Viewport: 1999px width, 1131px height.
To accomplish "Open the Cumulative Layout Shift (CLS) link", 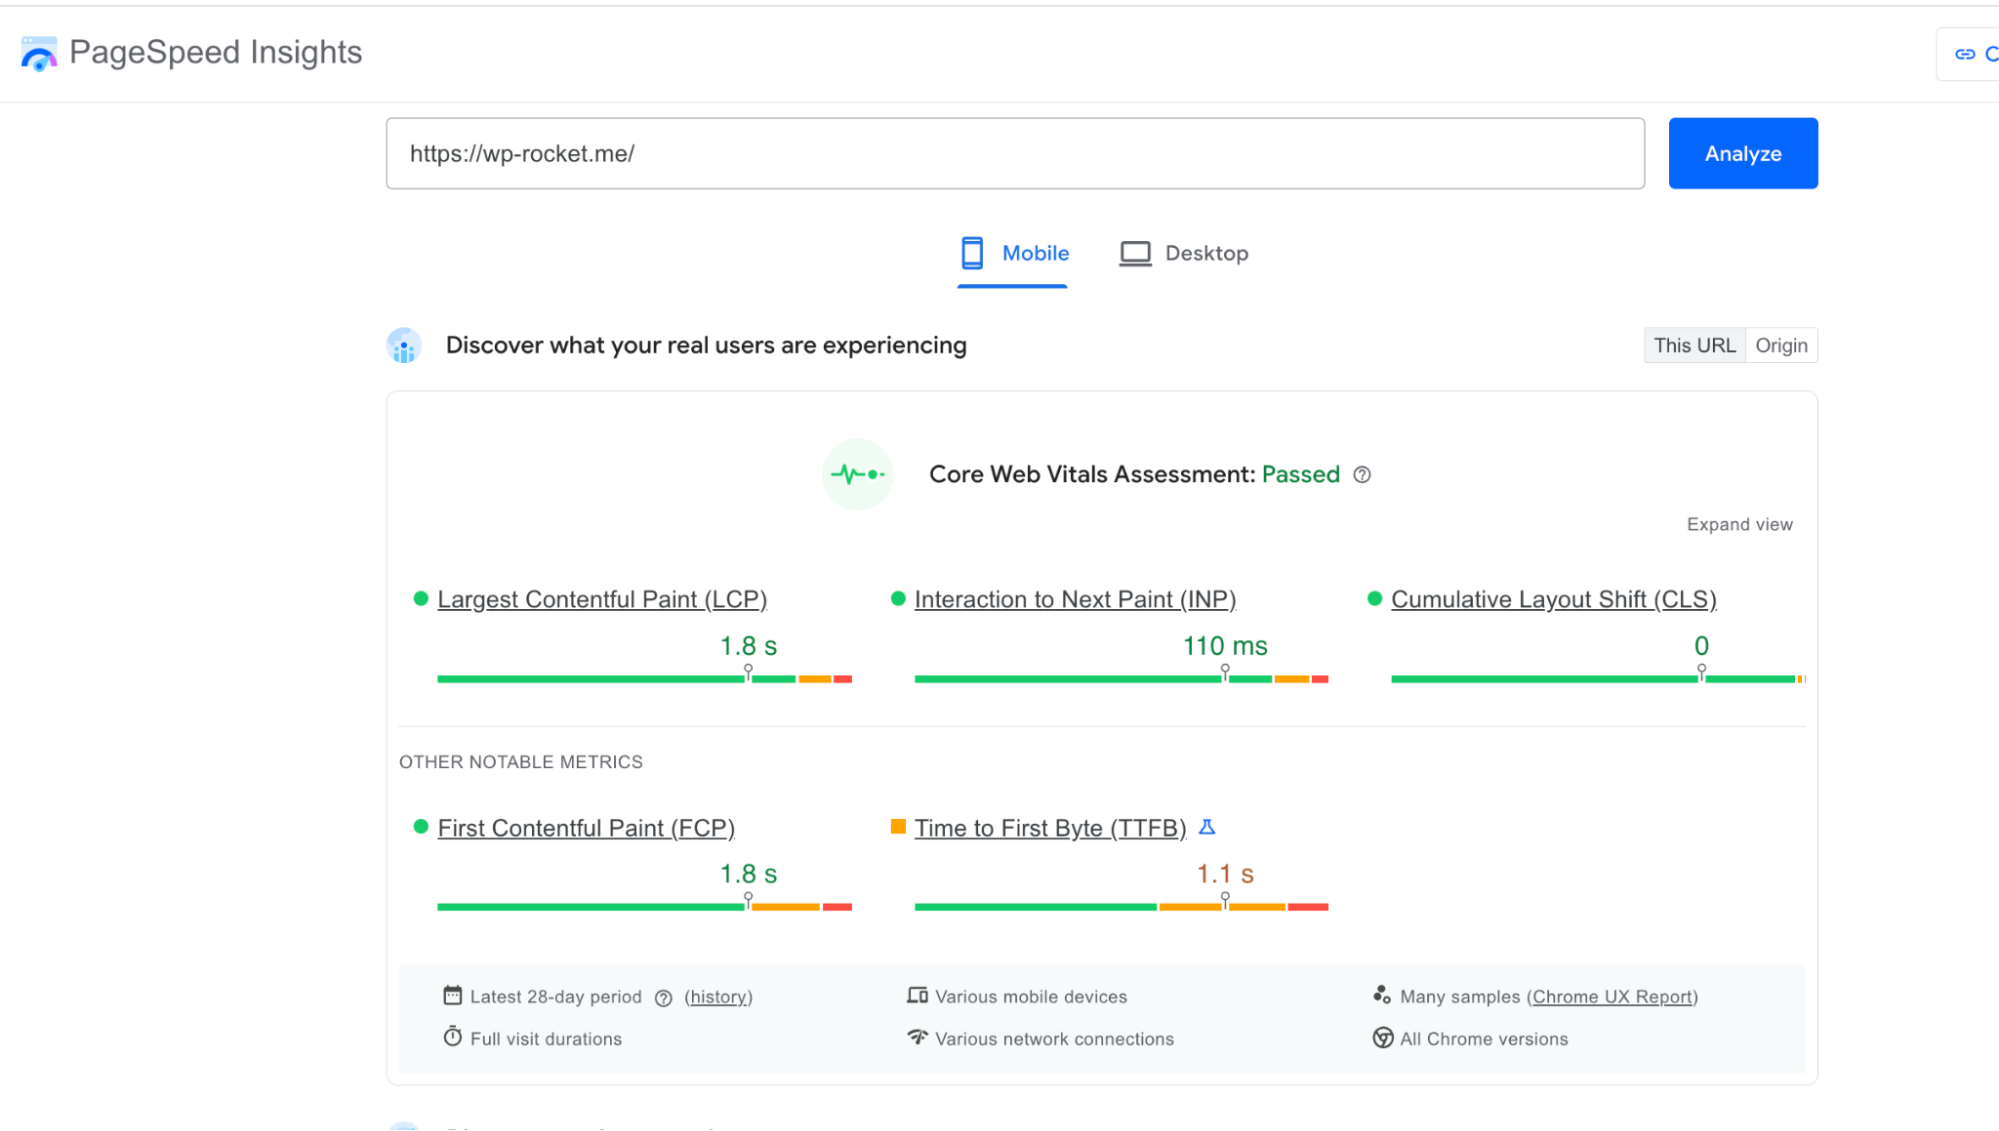I will click(1553, 600).
